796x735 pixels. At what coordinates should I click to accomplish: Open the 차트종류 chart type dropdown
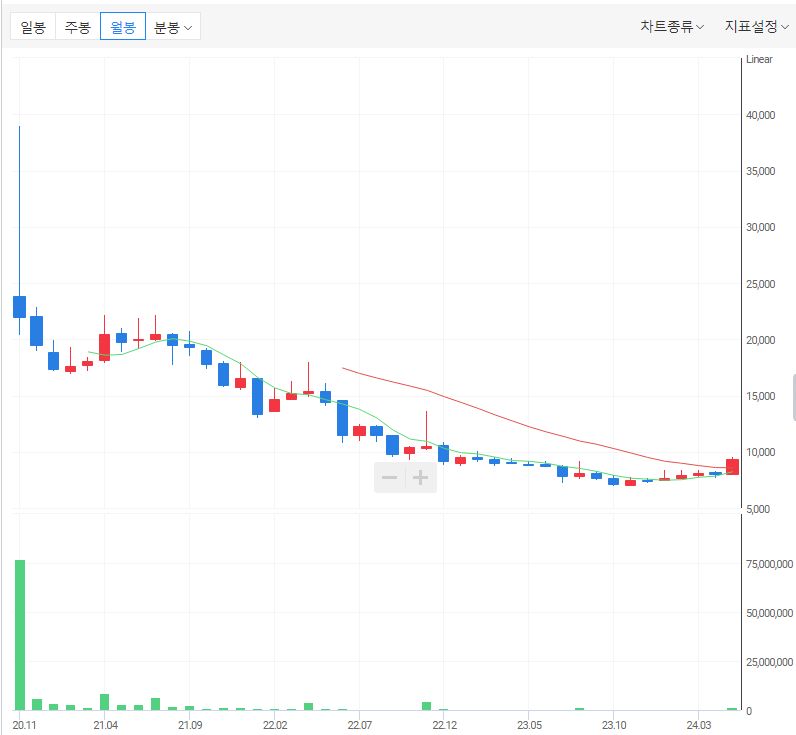tap(672, 26)
